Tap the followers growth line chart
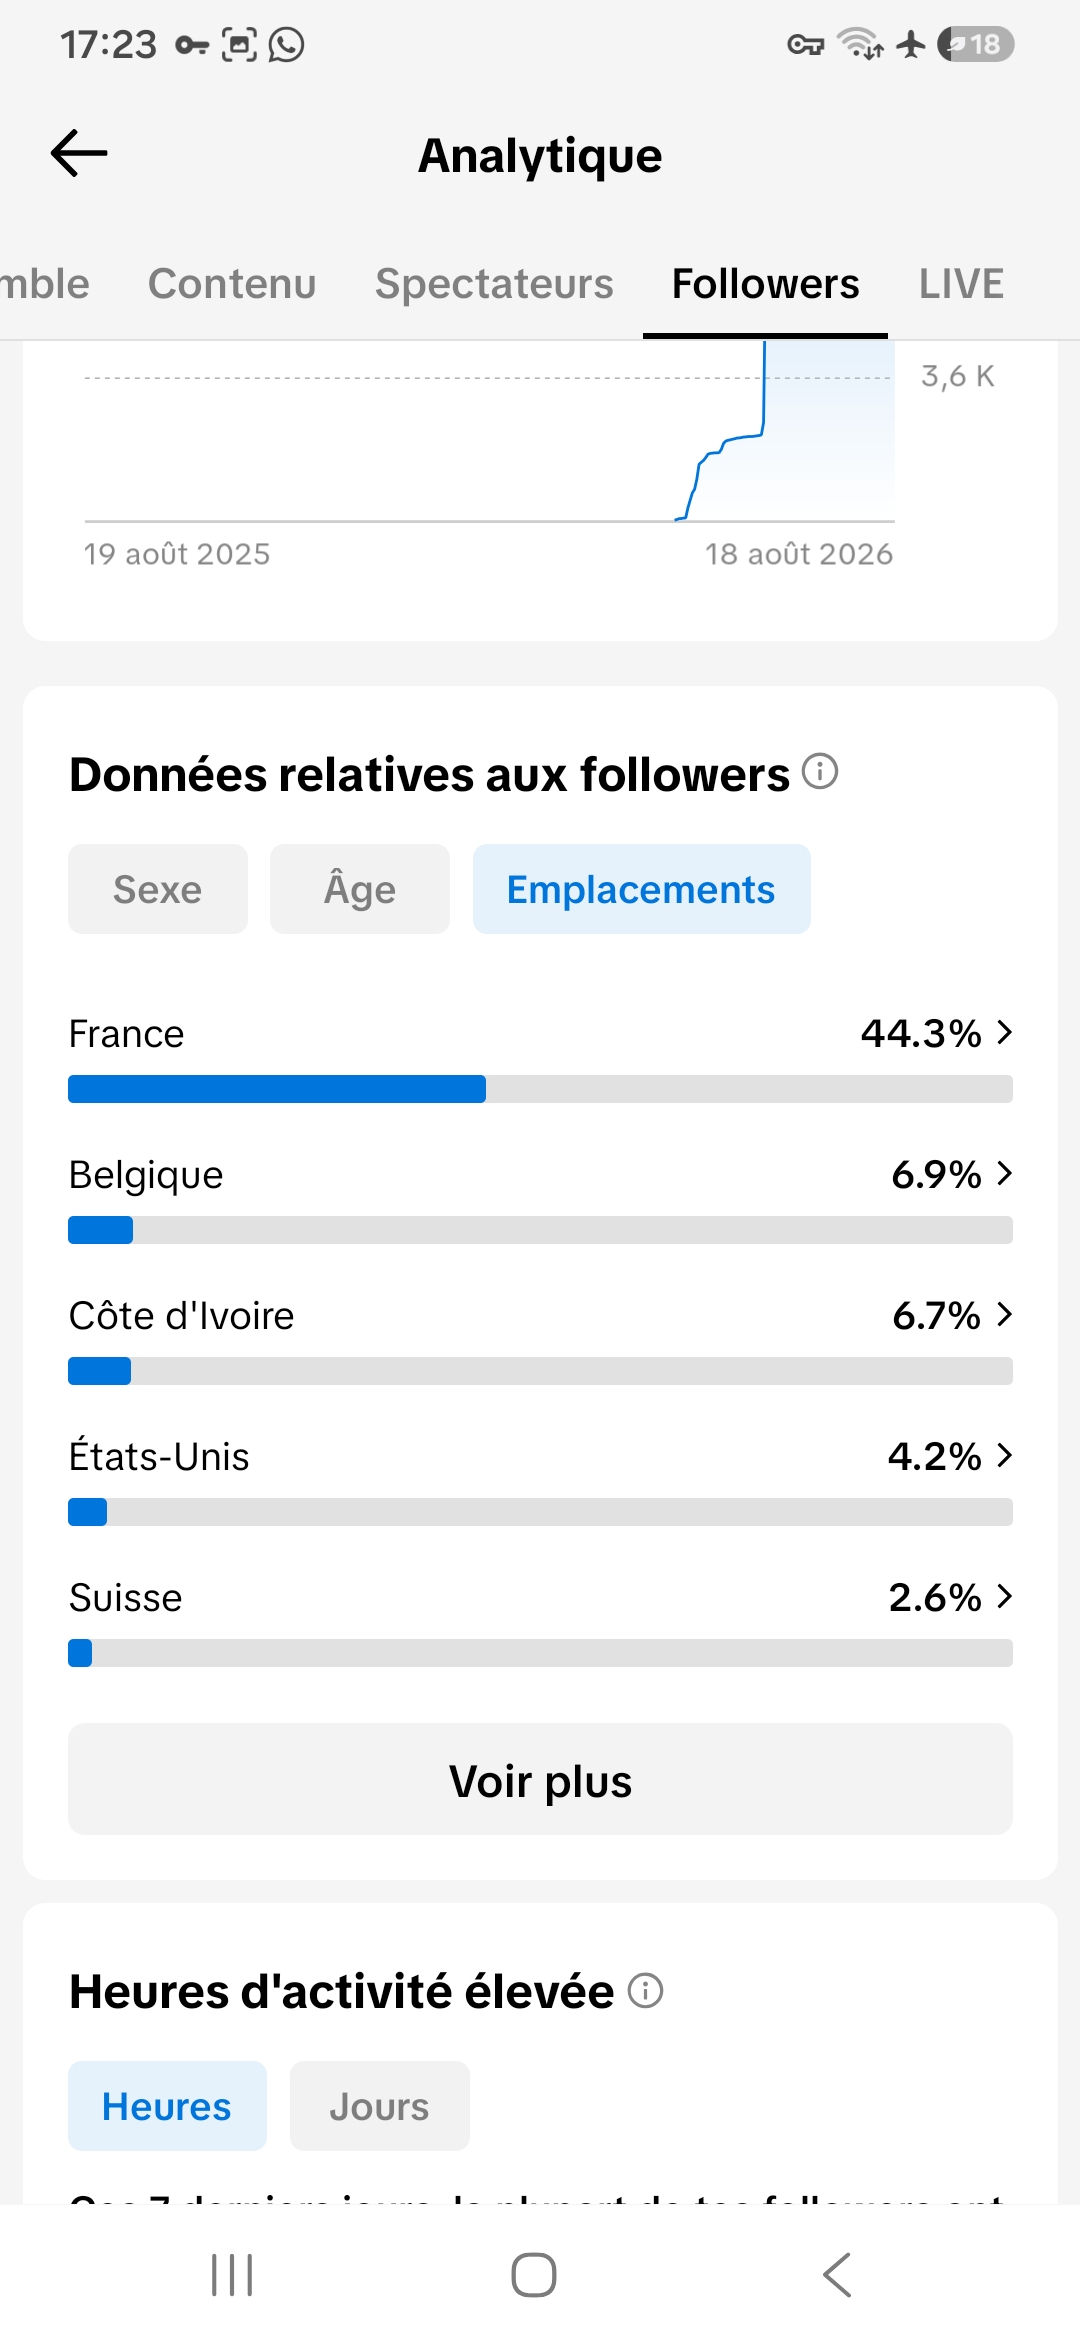This screenshot has height=2340, width=1080. click(x=490, y=431)
